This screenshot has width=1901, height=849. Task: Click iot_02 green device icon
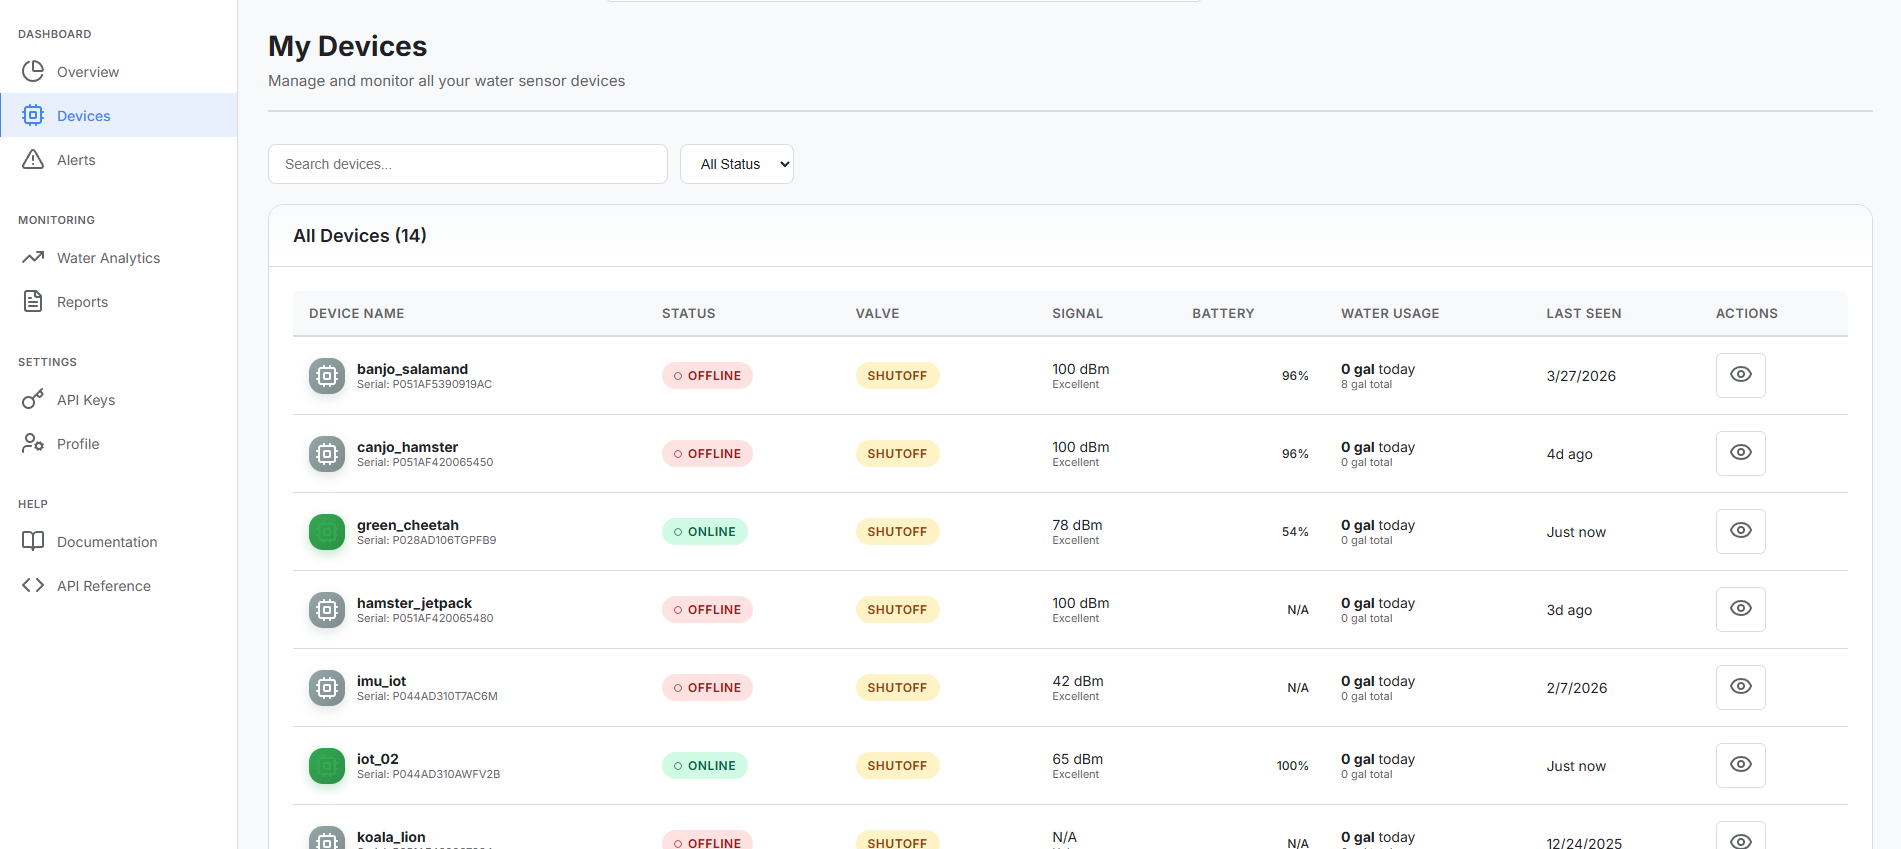point(327,766)
